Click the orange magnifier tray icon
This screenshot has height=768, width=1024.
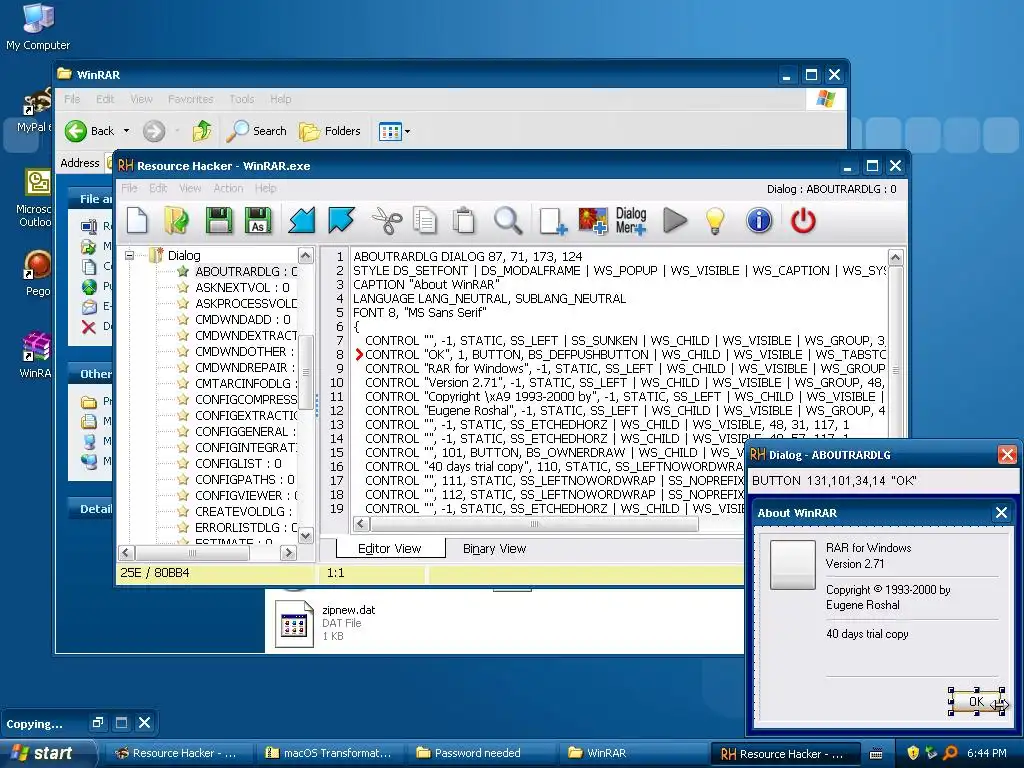pyautogui.click(x=950, y=753)
